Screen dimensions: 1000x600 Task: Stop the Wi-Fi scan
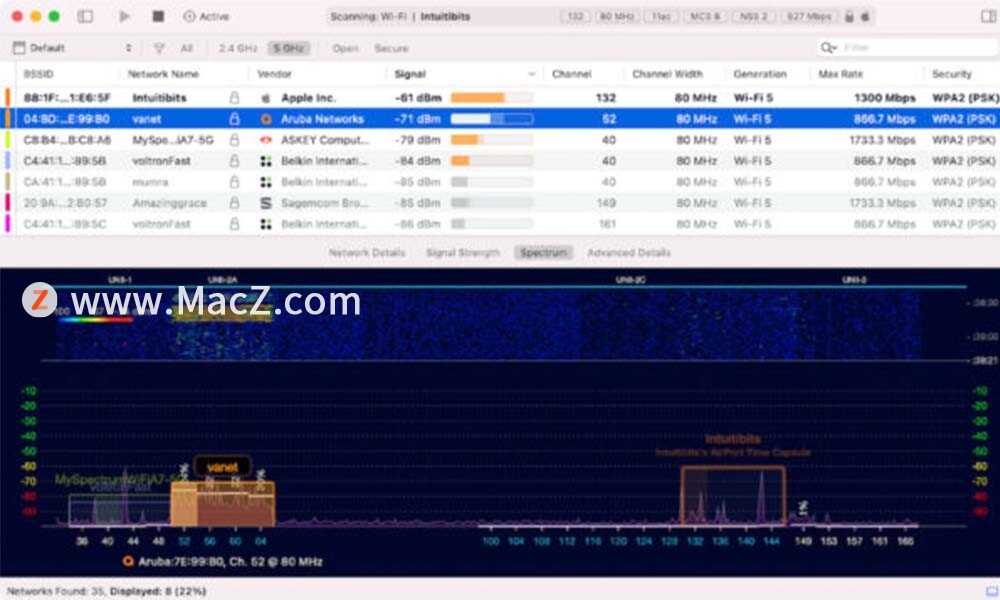coord(158,17)
